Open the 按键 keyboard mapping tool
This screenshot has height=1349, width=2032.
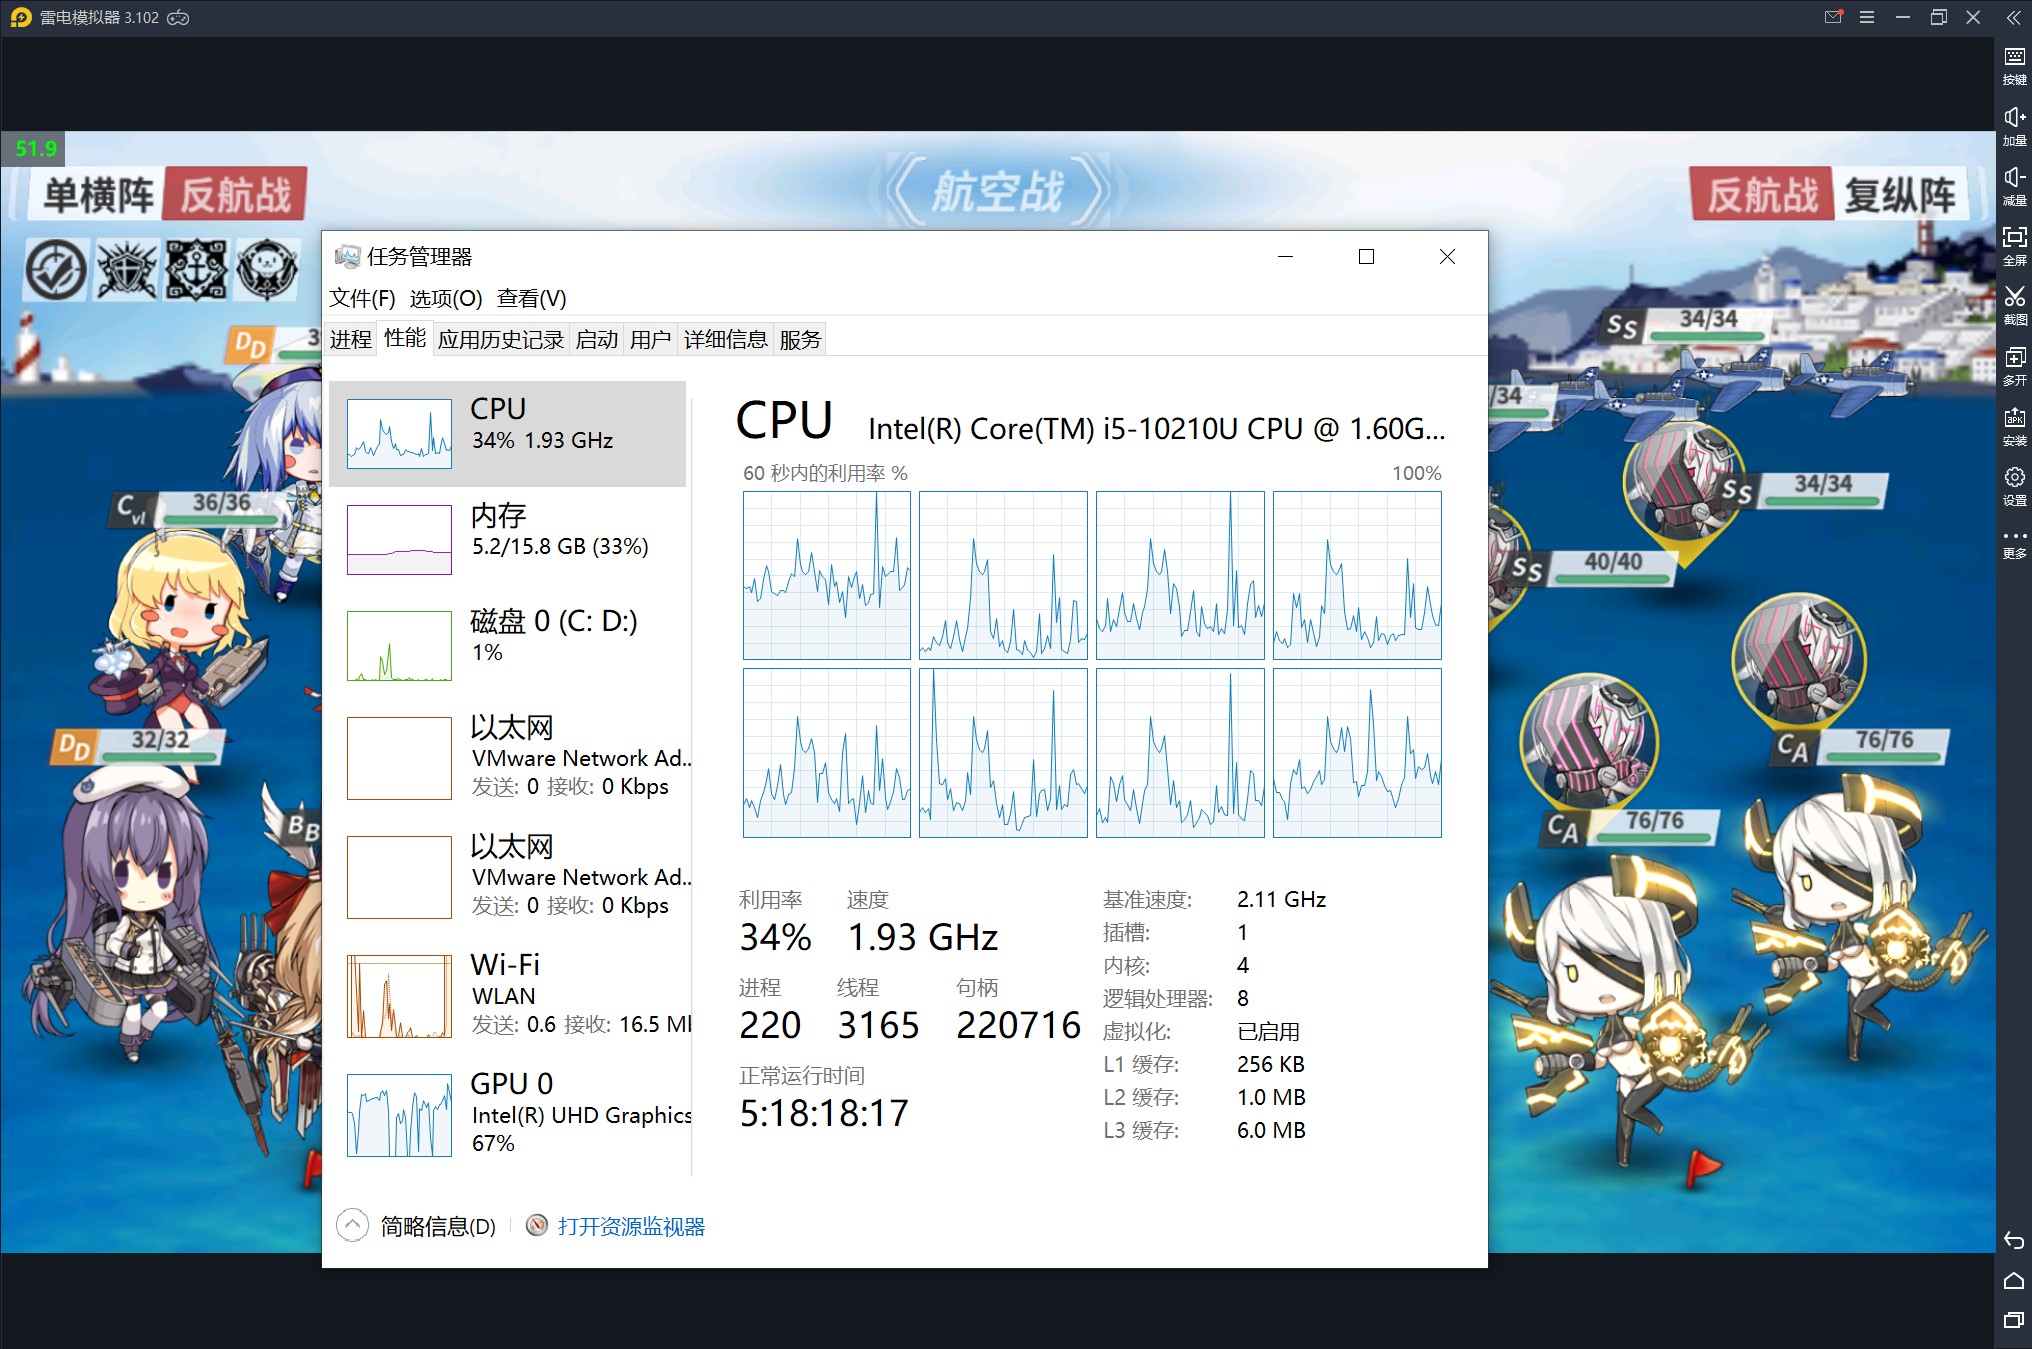pyautogui.click(x=2014, y=65)
